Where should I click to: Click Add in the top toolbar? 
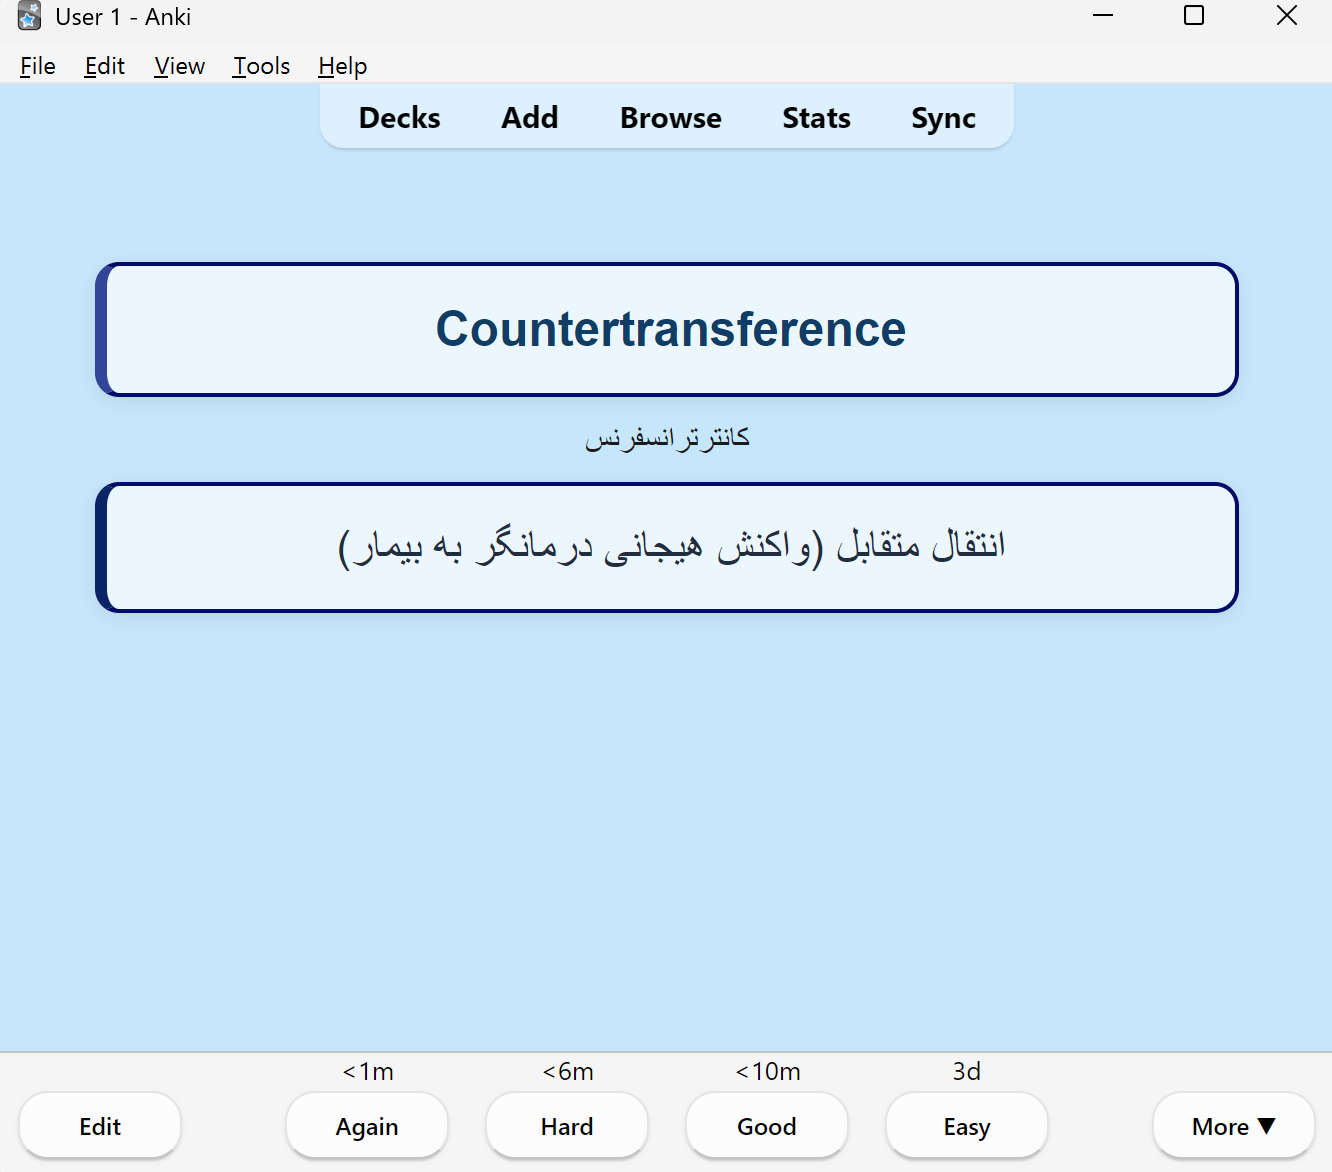tap(530, 118)
